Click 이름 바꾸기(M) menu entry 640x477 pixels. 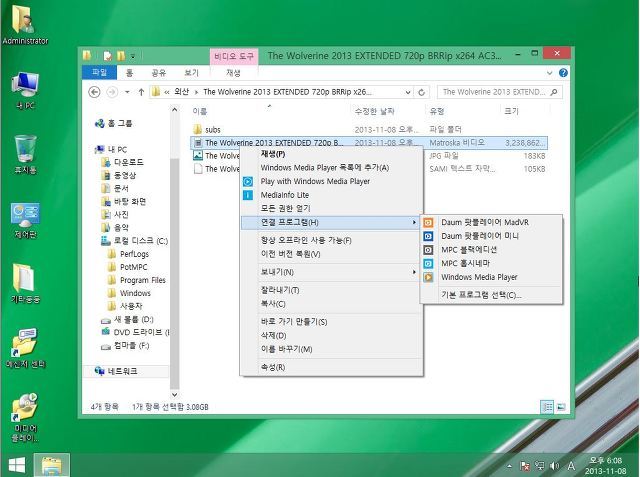[x=331, y=349]
